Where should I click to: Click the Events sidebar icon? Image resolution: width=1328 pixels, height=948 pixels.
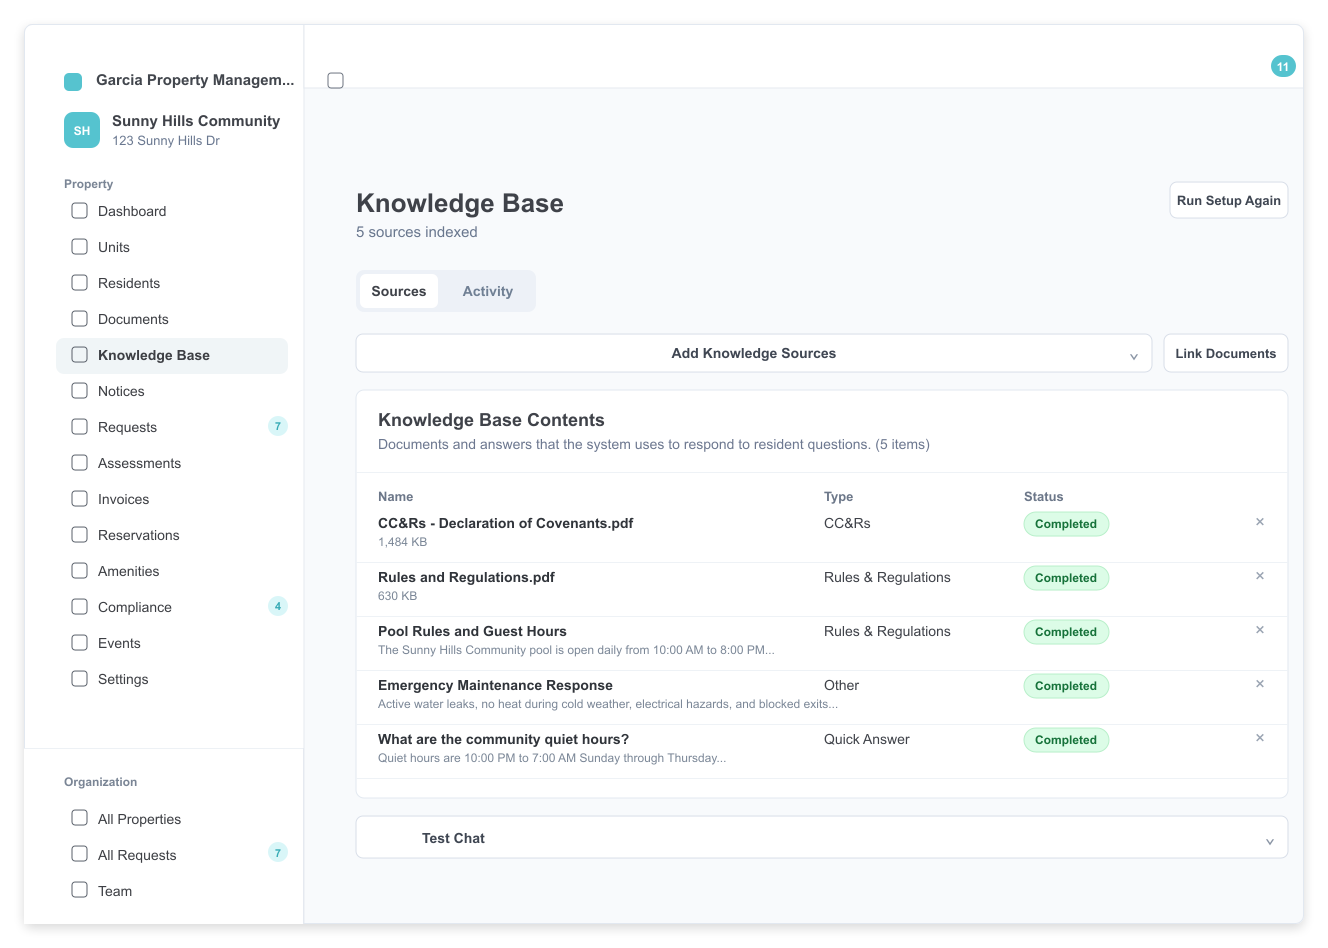coord(80,643)
